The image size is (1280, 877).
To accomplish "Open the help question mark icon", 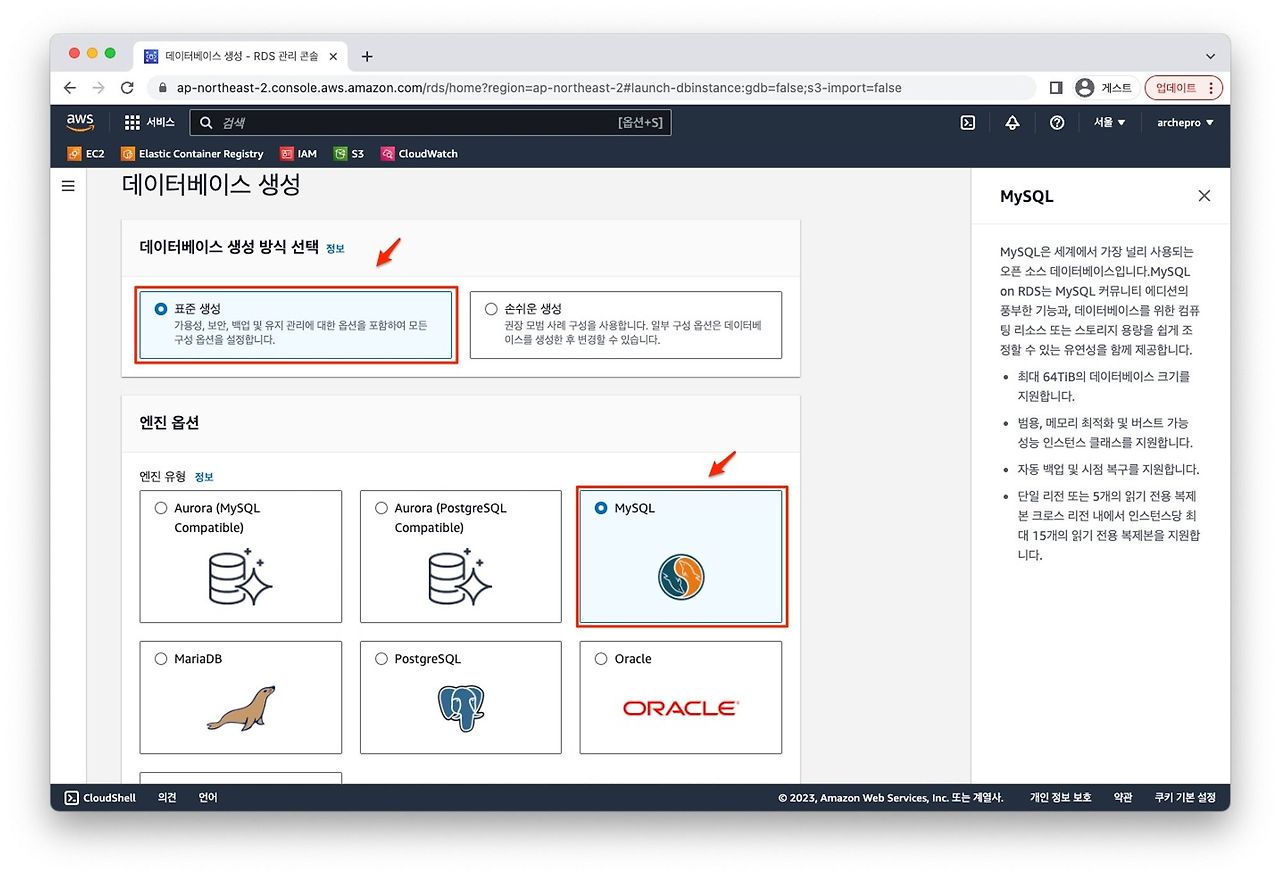I will (x=1057, y=122).
